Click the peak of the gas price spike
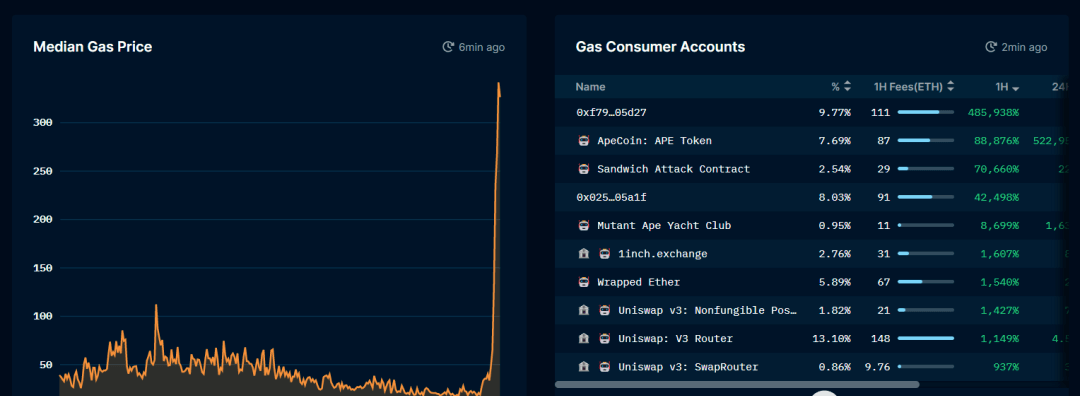Screen dimensions: 1080x396 point(499,84)
